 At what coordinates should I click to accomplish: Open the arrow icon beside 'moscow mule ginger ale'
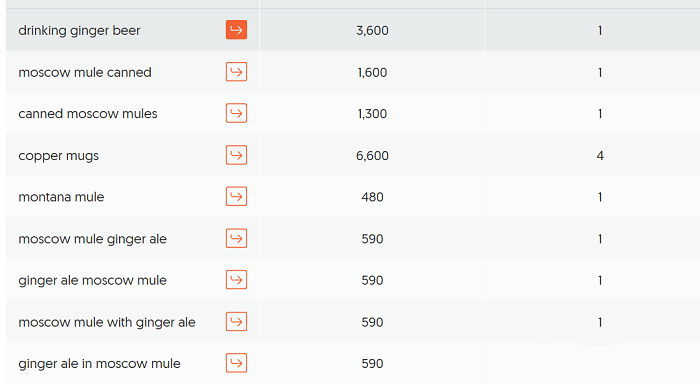pyautogui.click(x=236, y=238)
